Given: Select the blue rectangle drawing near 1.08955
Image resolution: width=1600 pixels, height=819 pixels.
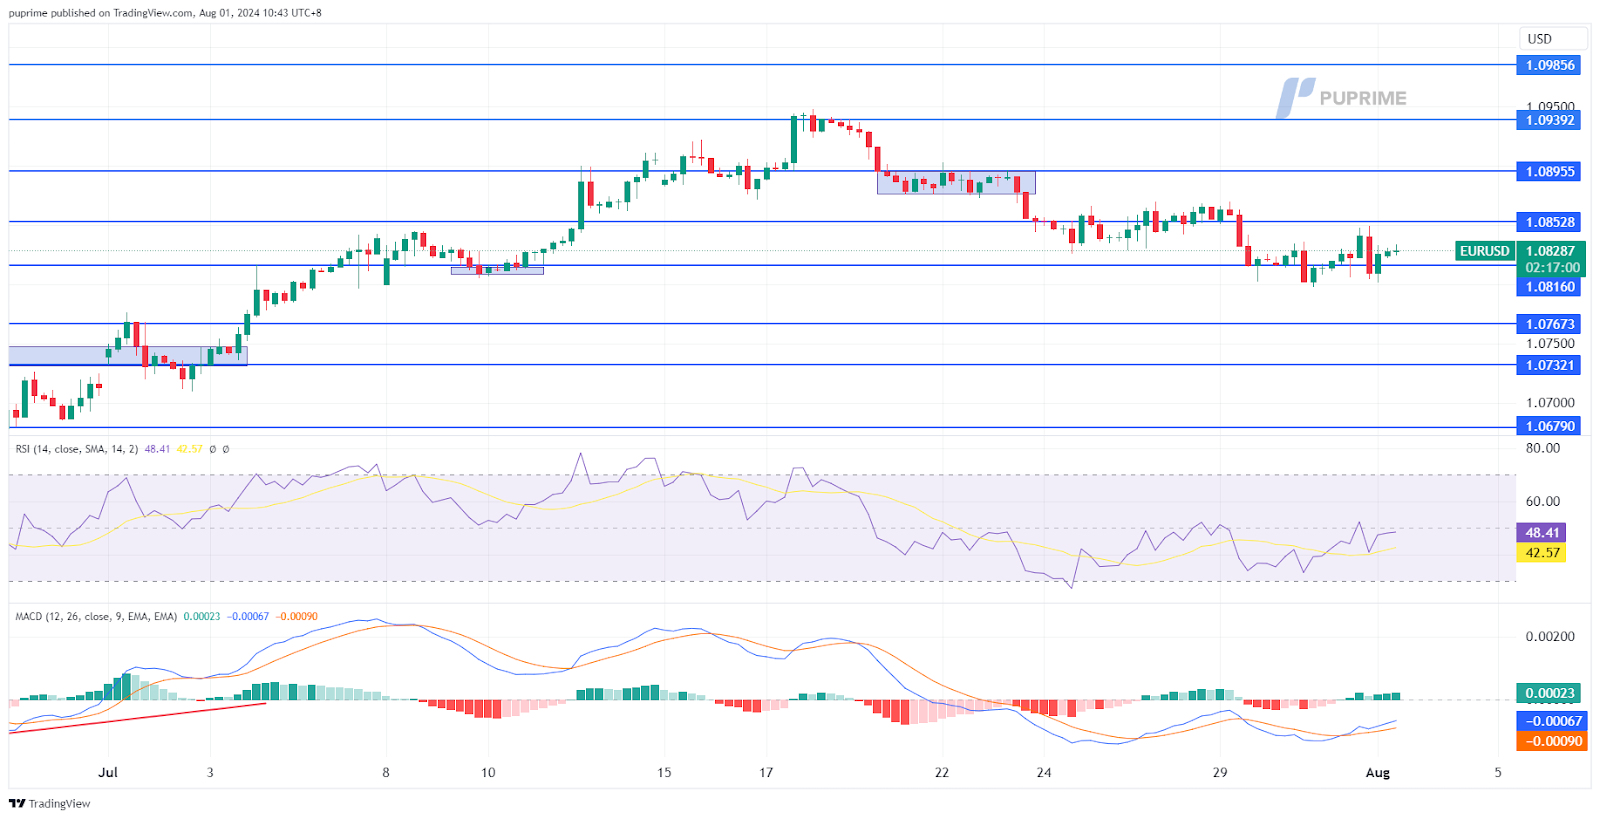Looking at the screenshot, I should coord(956,183).
